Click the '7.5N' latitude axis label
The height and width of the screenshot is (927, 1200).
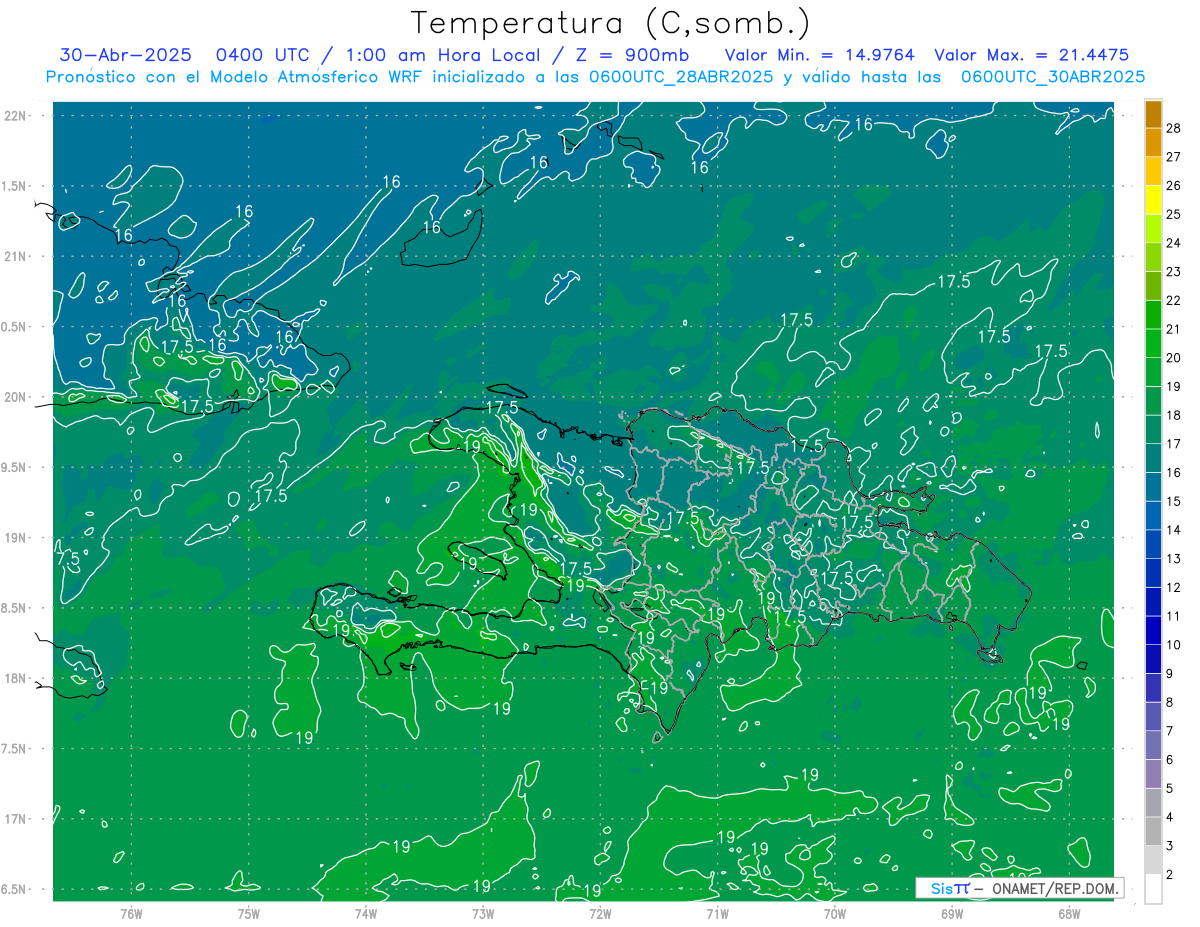(x=12, y=749)
